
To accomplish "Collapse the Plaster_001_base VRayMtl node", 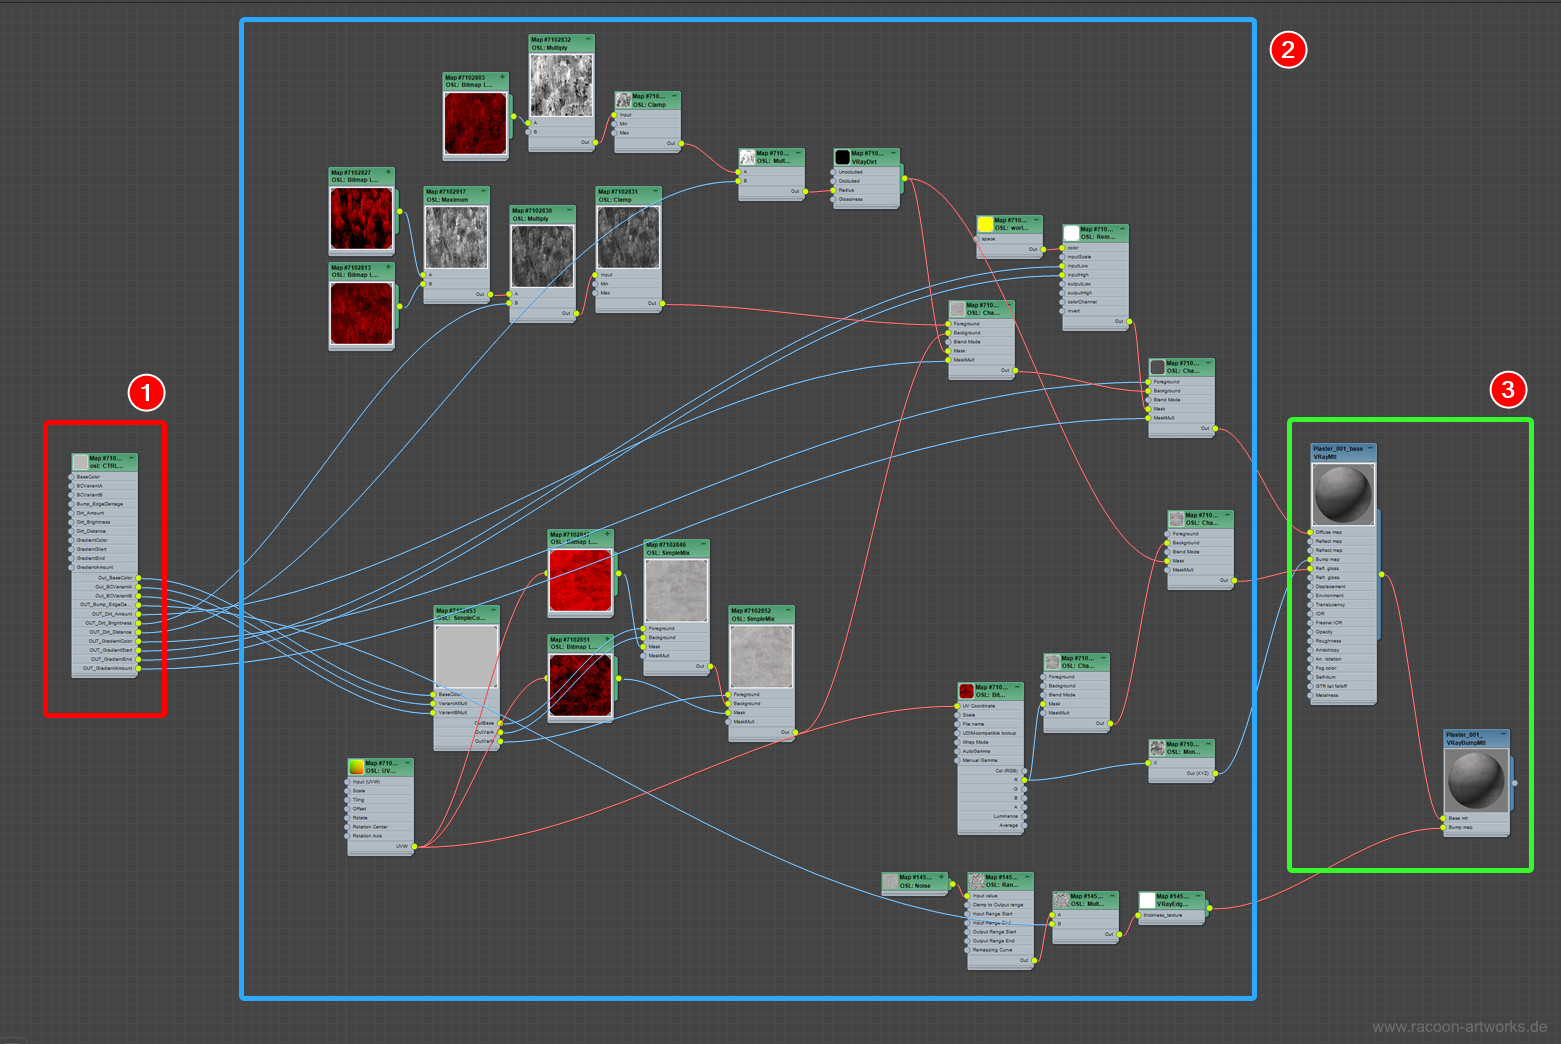I will (1370, 449).
